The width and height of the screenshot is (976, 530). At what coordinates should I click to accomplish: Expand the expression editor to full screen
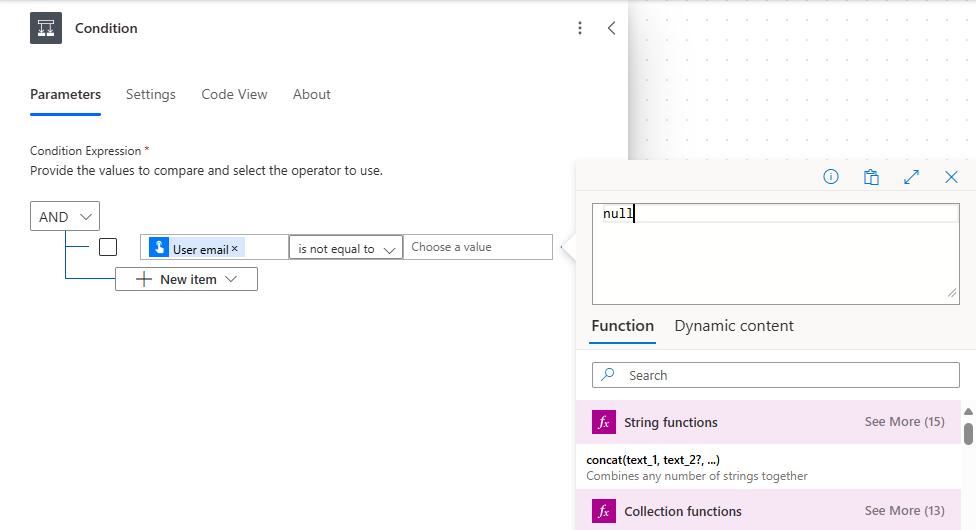911,177
